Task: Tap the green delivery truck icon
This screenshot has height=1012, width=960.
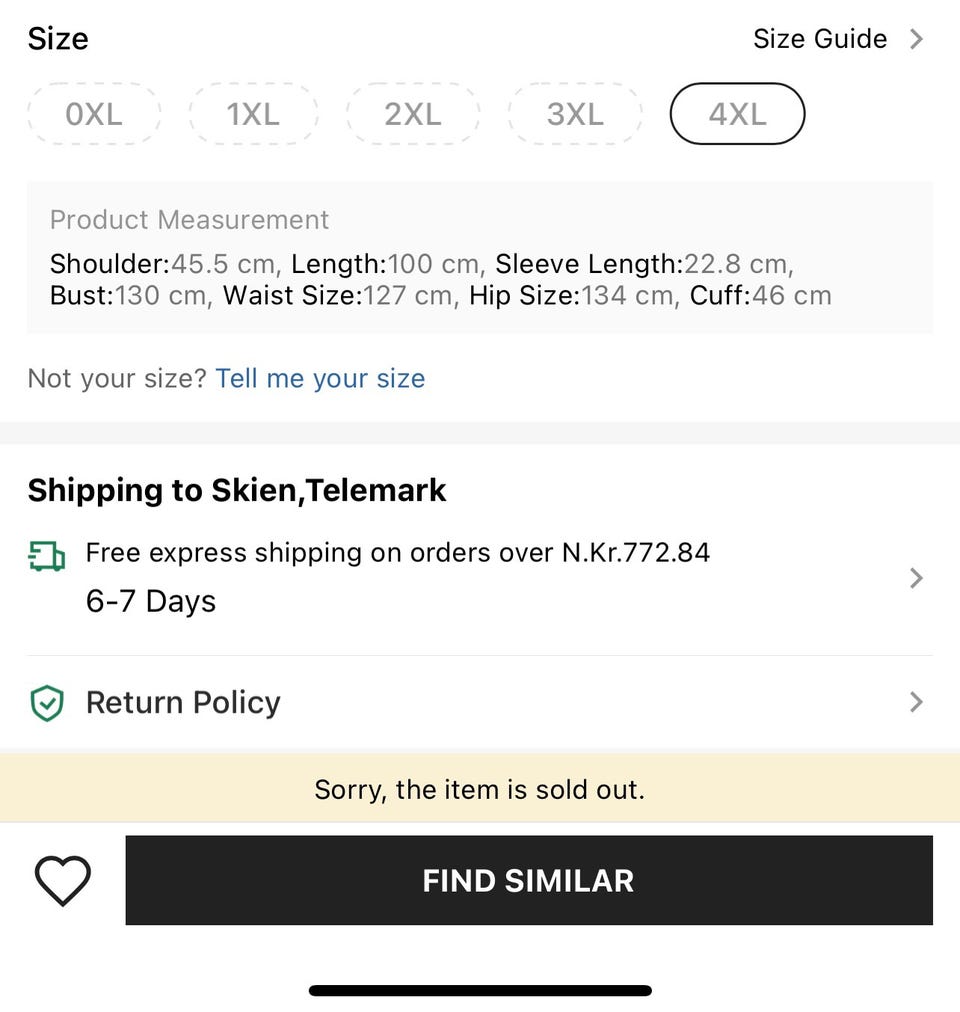Action: point(47,556)
